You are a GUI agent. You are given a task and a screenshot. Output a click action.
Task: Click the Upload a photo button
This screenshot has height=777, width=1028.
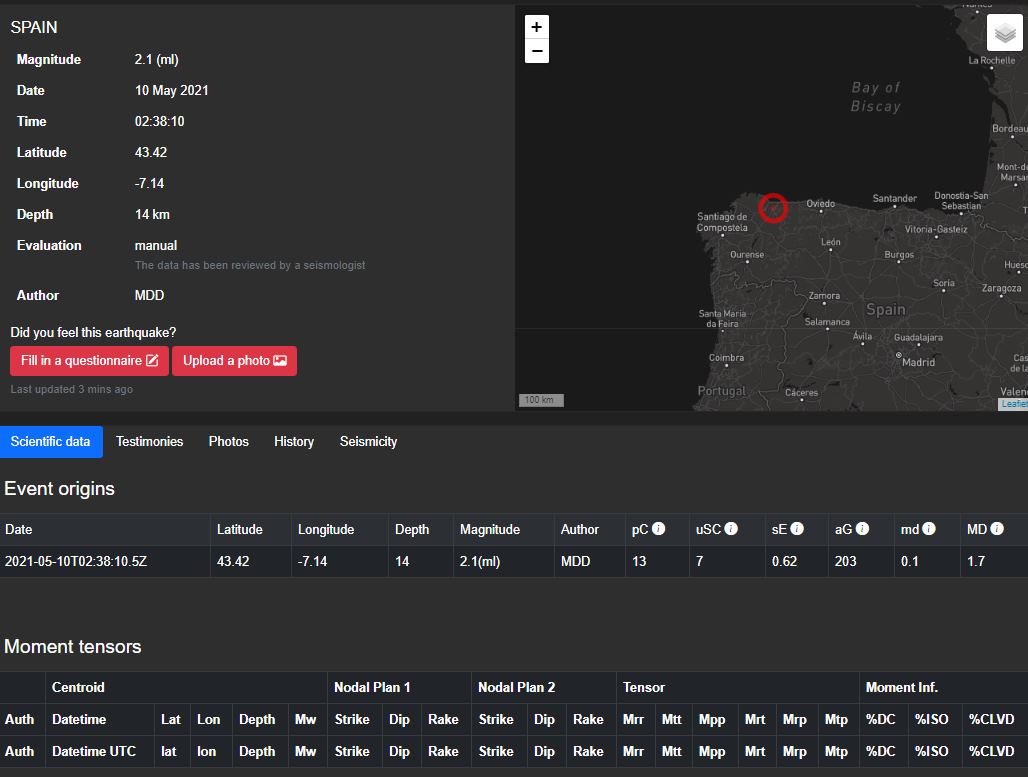coord(234,361)
